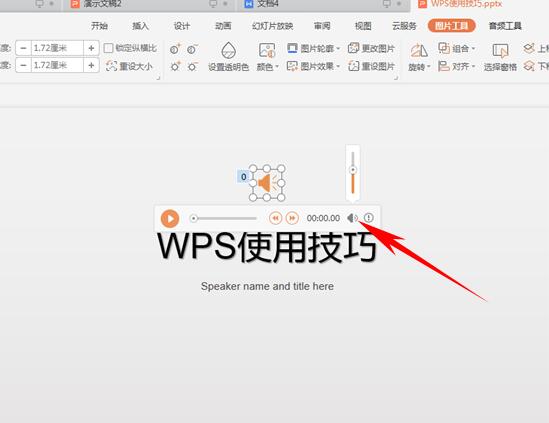Click the 设置透明色 droplet icon
The width and height of the screenshot is (549, 423).
tap(228, 50)
